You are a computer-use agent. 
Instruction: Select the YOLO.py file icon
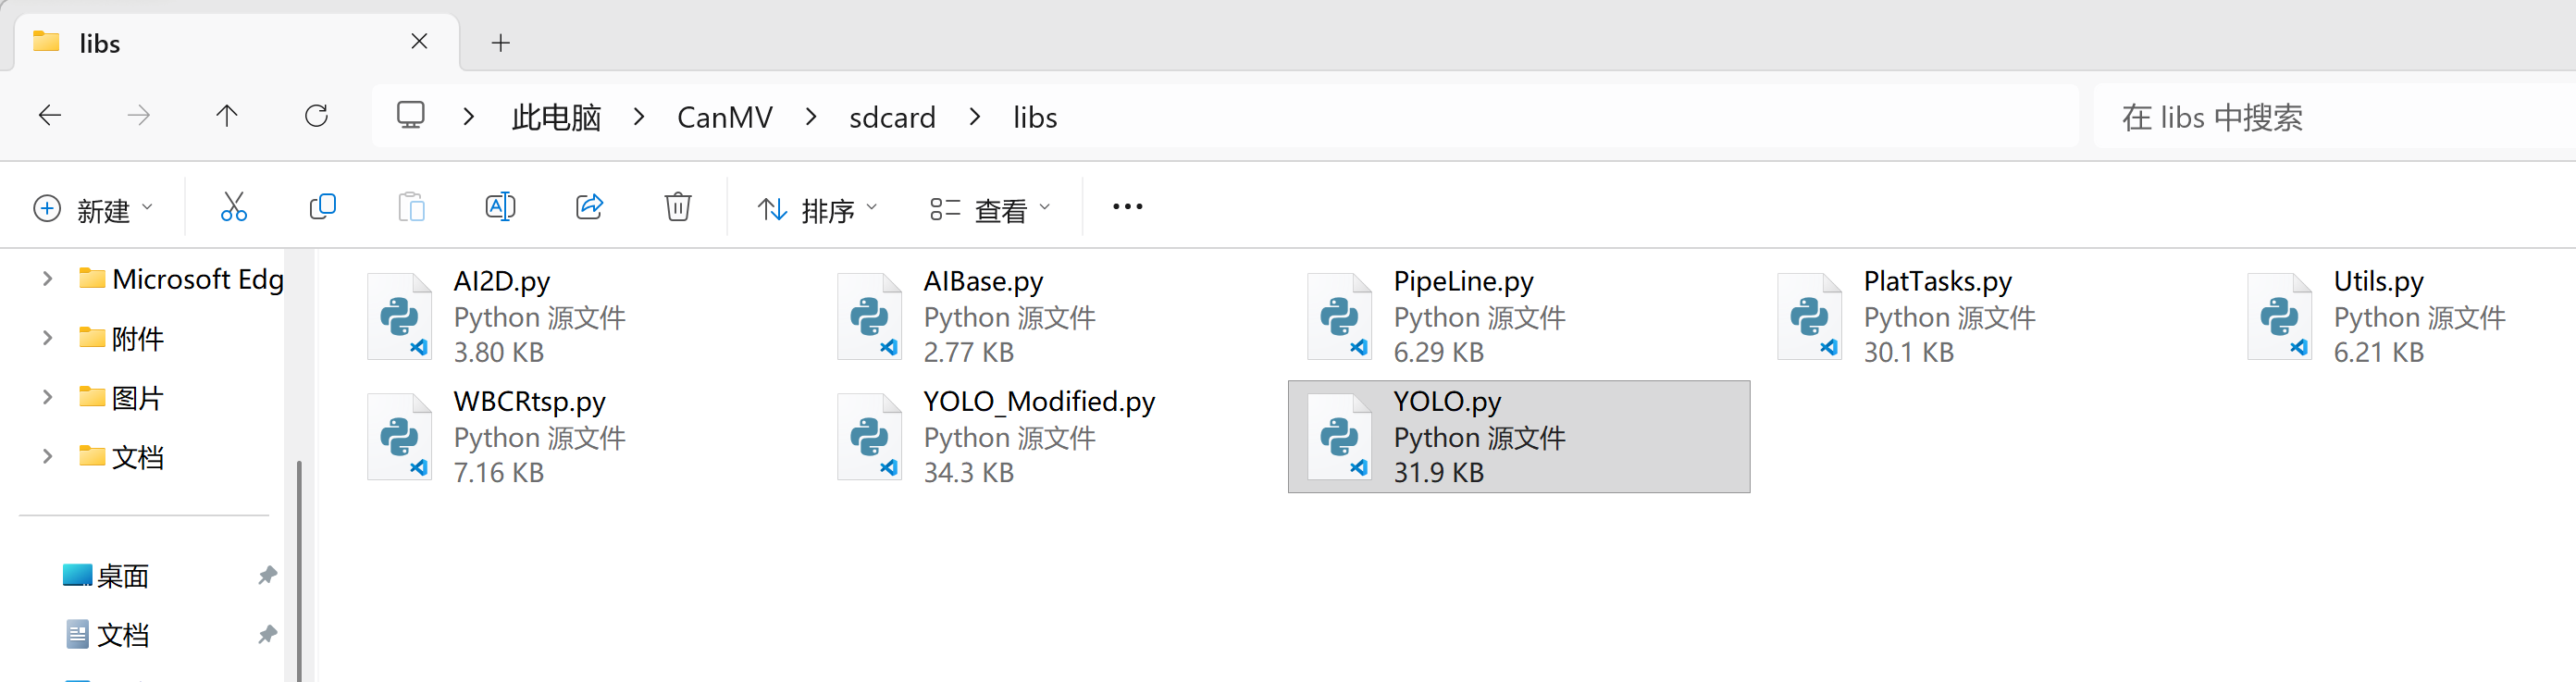1340,436
